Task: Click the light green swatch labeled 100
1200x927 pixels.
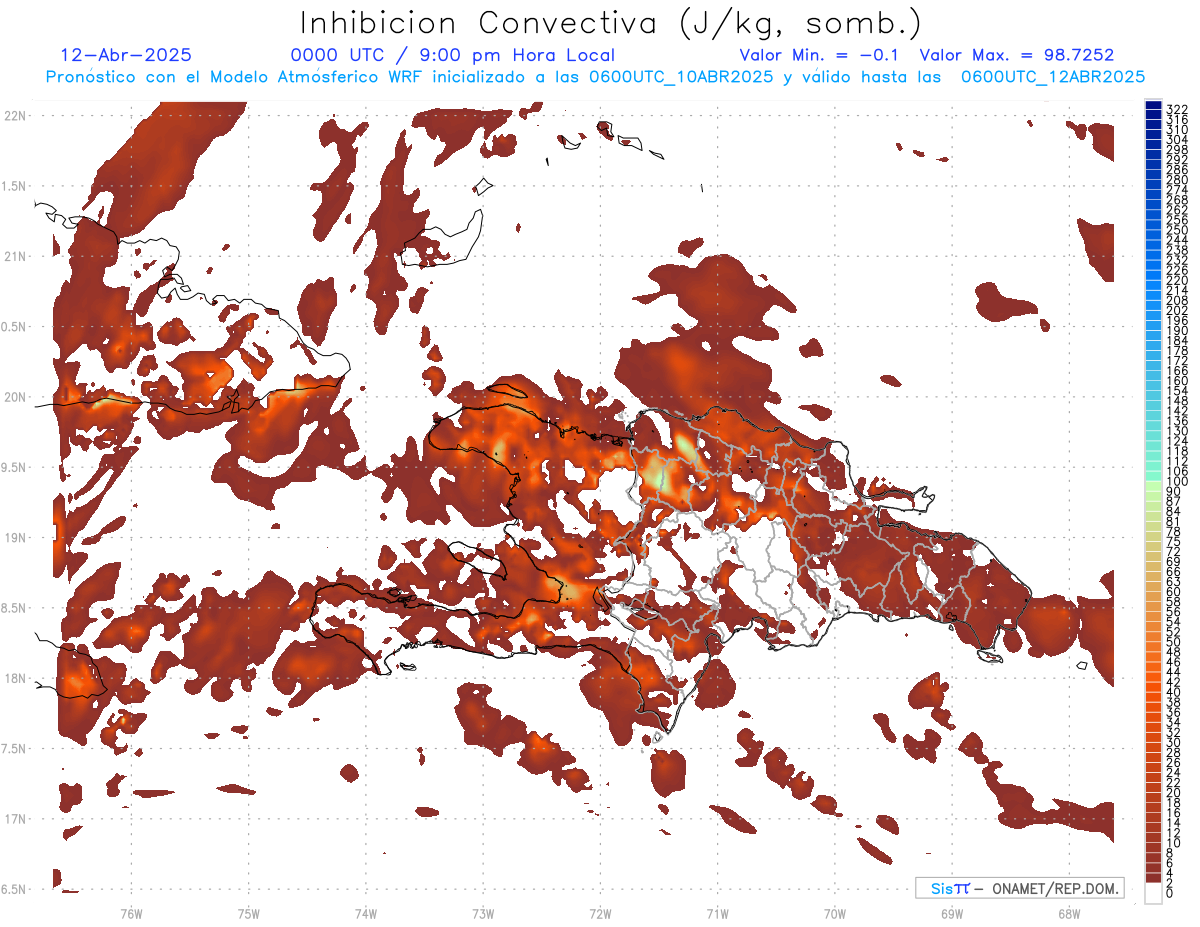Action: tap(1154, 487)
